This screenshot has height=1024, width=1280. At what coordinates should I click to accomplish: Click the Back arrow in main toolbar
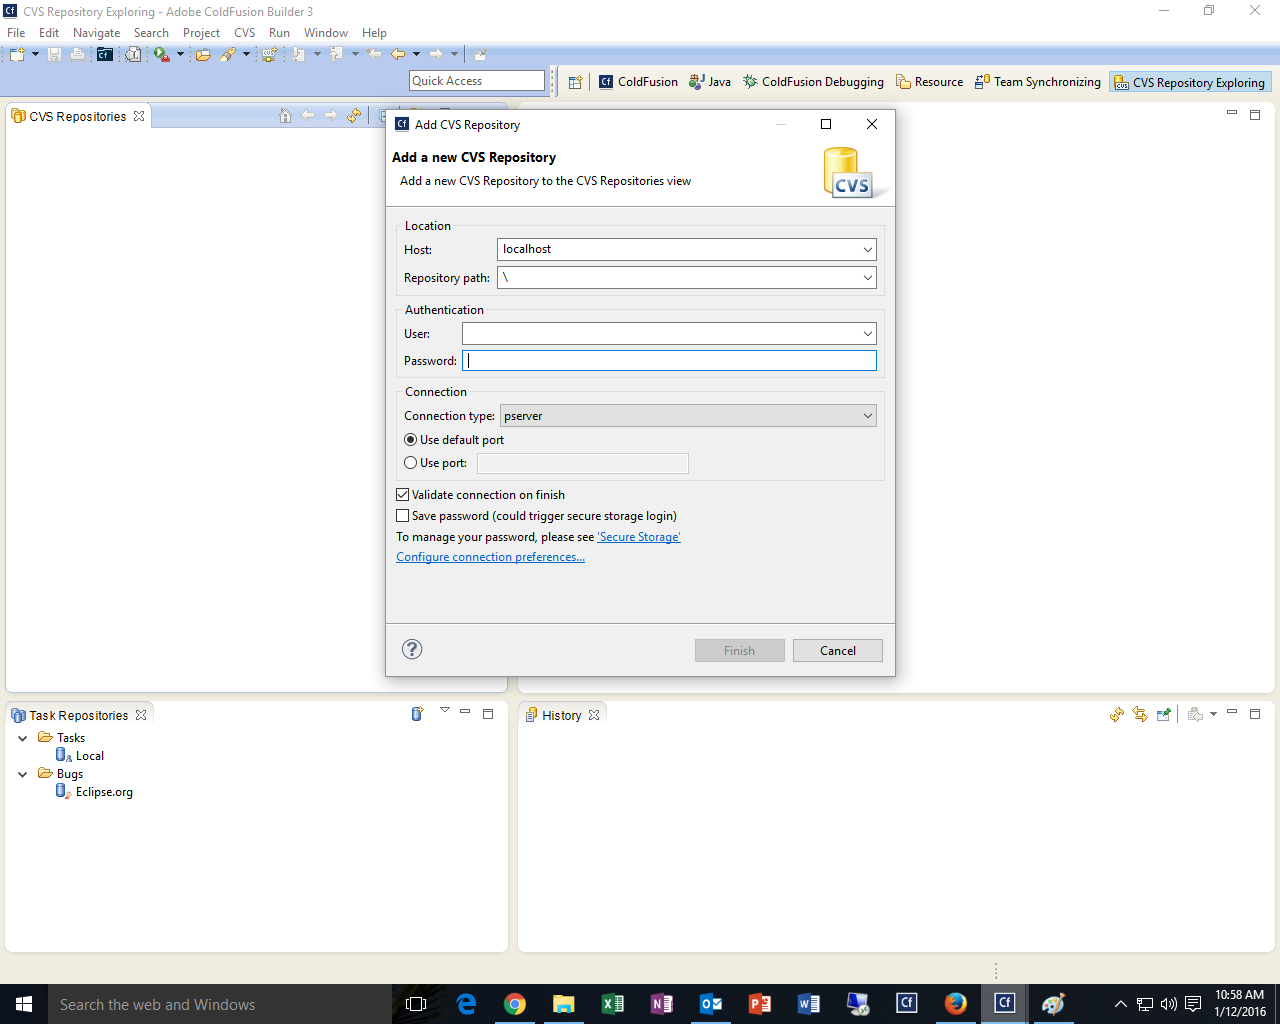pos(398,54)
